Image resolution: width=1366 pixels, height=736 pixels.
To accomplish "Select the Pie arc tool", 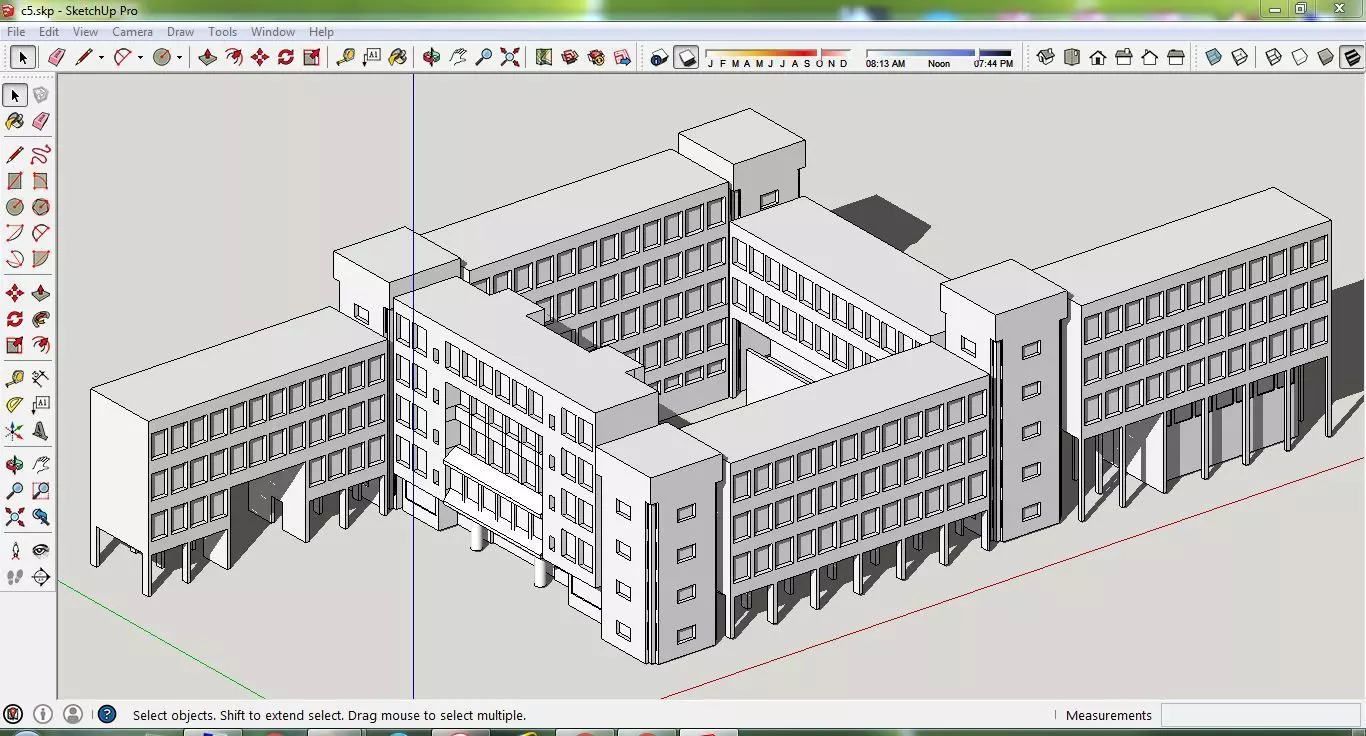I will coord(40,259).
